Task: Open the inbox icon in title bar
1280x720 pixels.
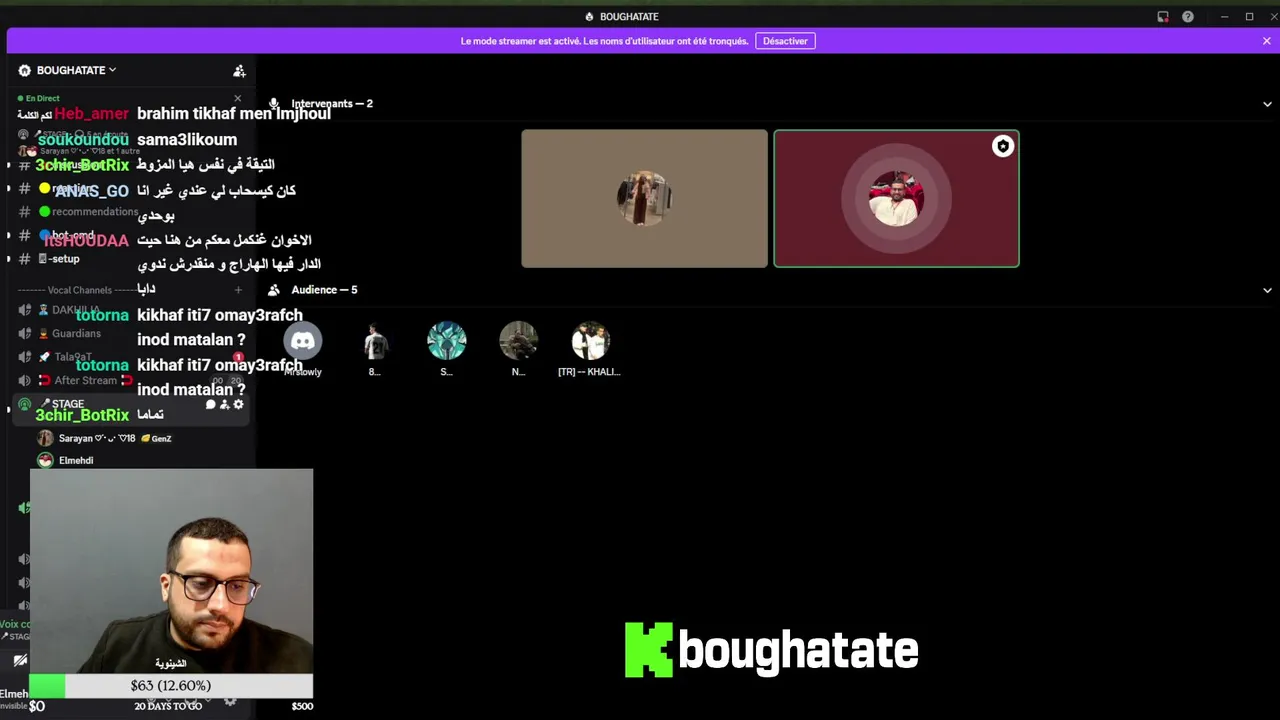Action: click(1163, 17)
